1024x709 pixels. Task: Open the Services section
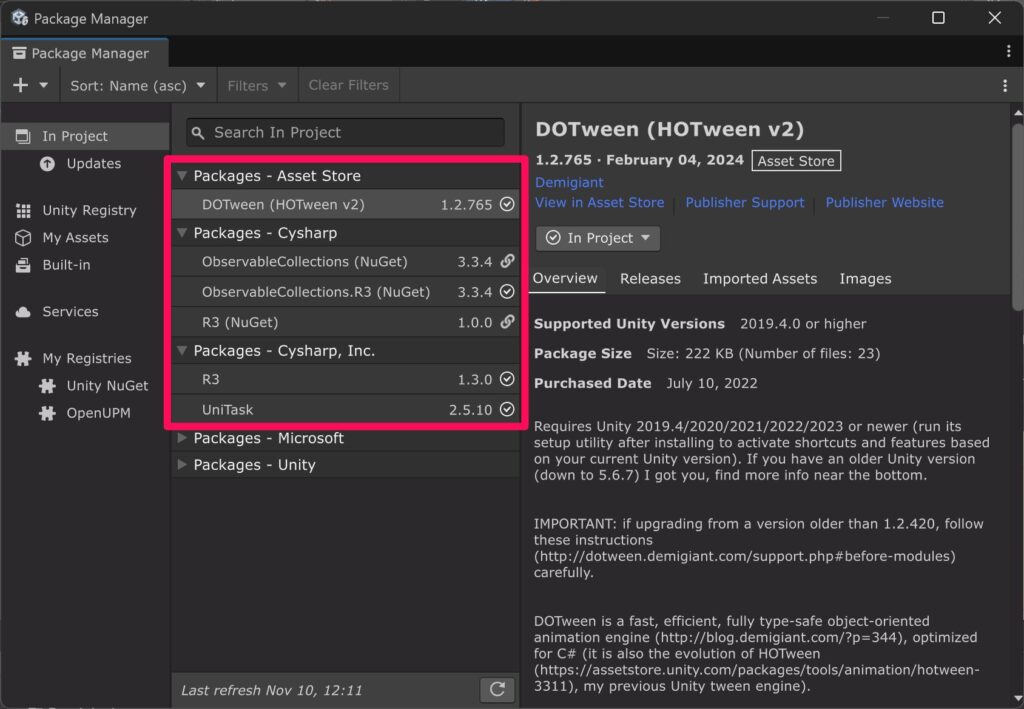point(70,311)
